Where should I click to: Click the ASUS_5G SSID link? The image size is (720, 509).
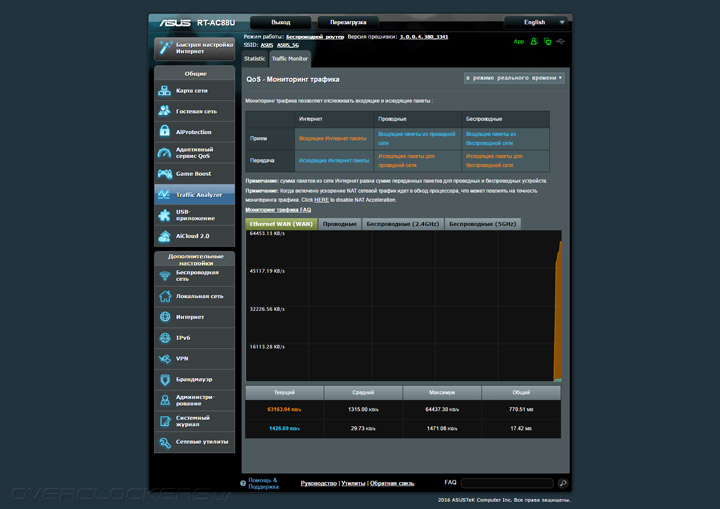pyautogui.click(x=288, y=45)
